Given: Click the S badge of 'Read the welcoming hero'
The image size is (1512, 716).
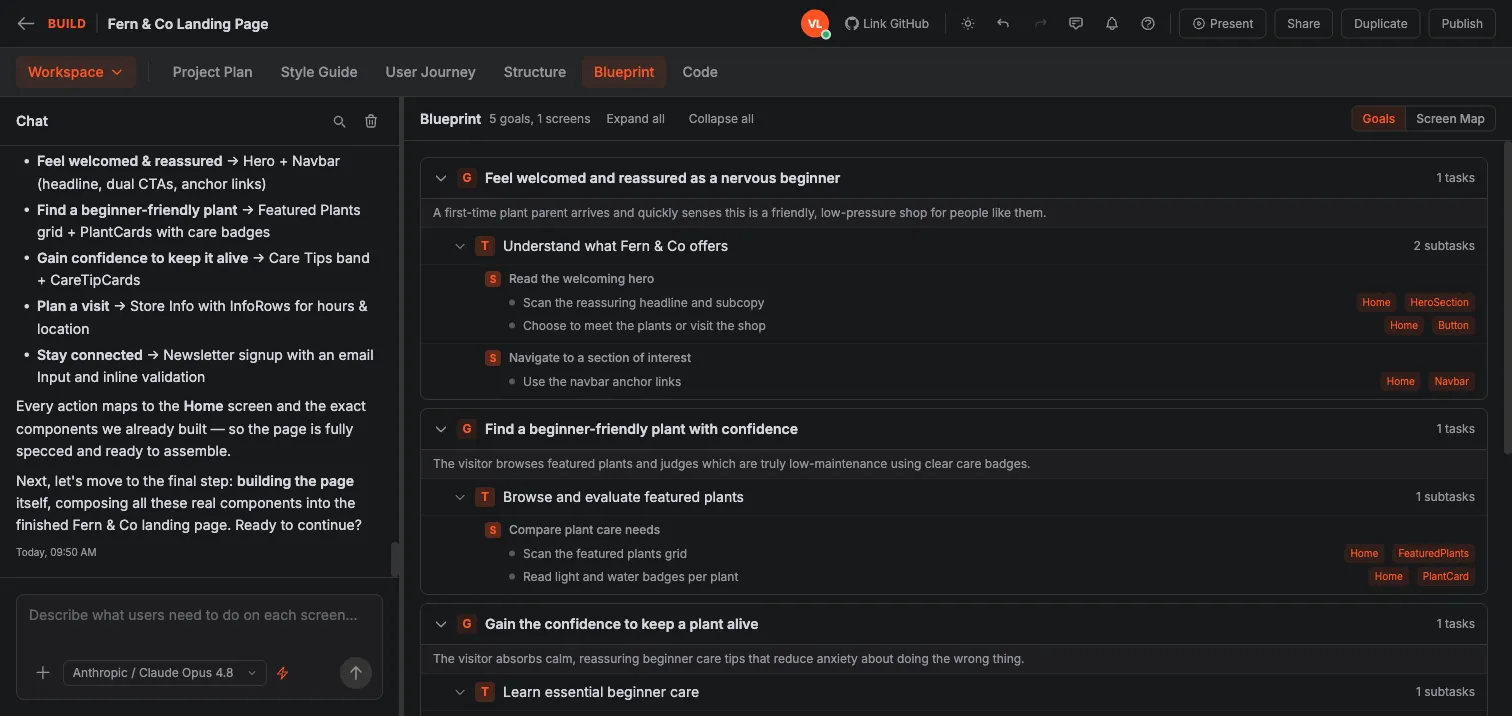Looking at the screenshot, I should [492, 279].
